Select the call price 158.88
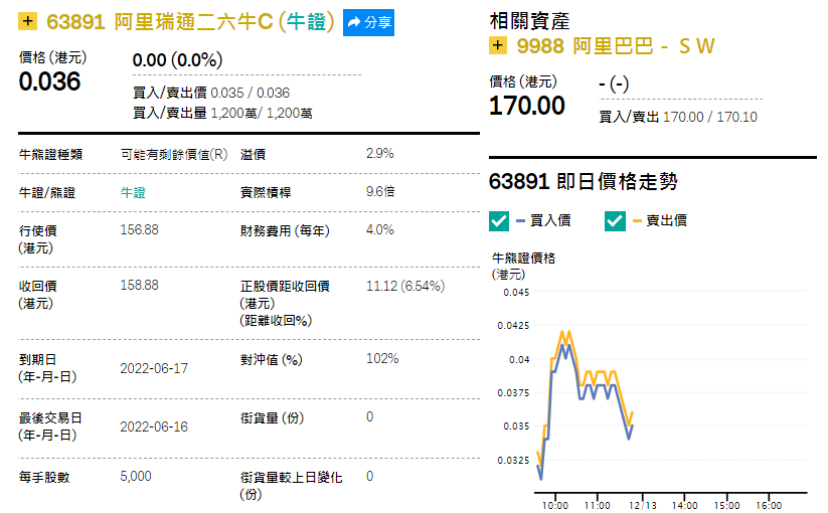Screen dimensions: 828x513 pos(139,285)
